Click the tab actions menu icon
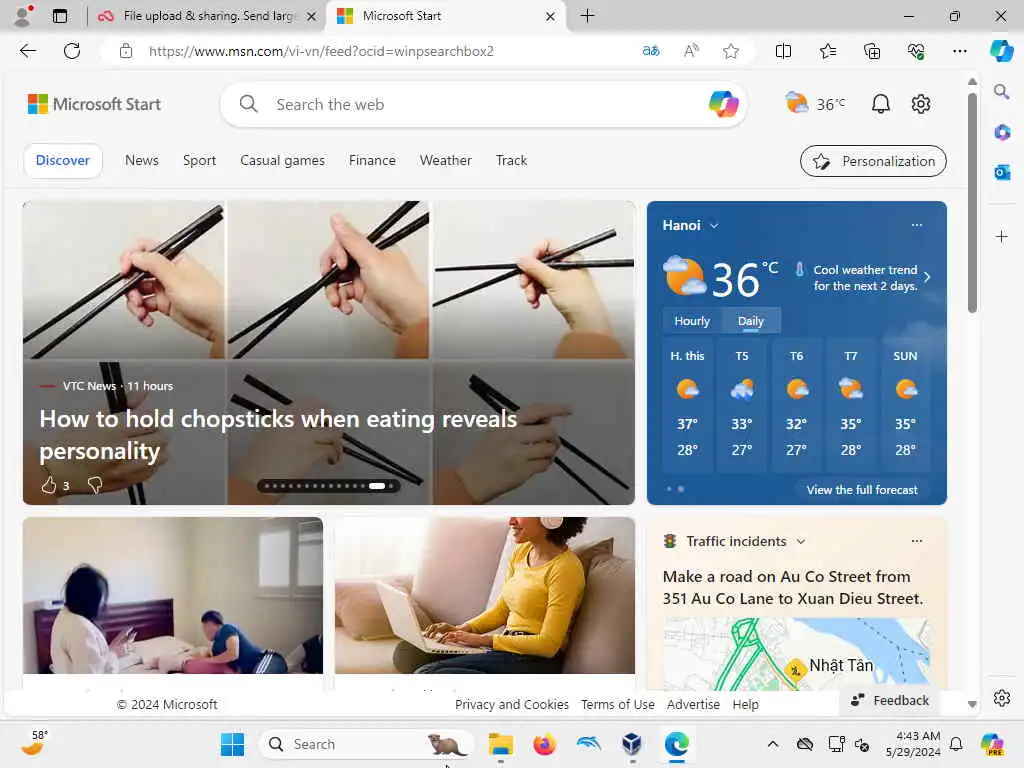Screen dimensions: 1024x768 (59, 16)
